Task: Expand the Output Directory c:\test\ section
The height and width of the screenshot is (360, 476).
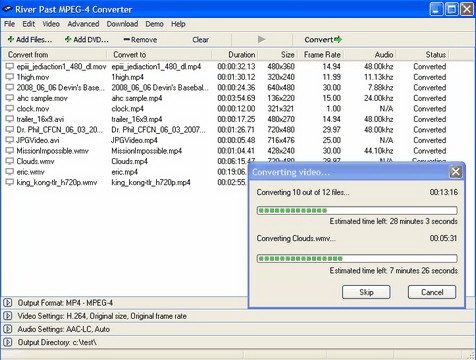Action: pos(8,342)
